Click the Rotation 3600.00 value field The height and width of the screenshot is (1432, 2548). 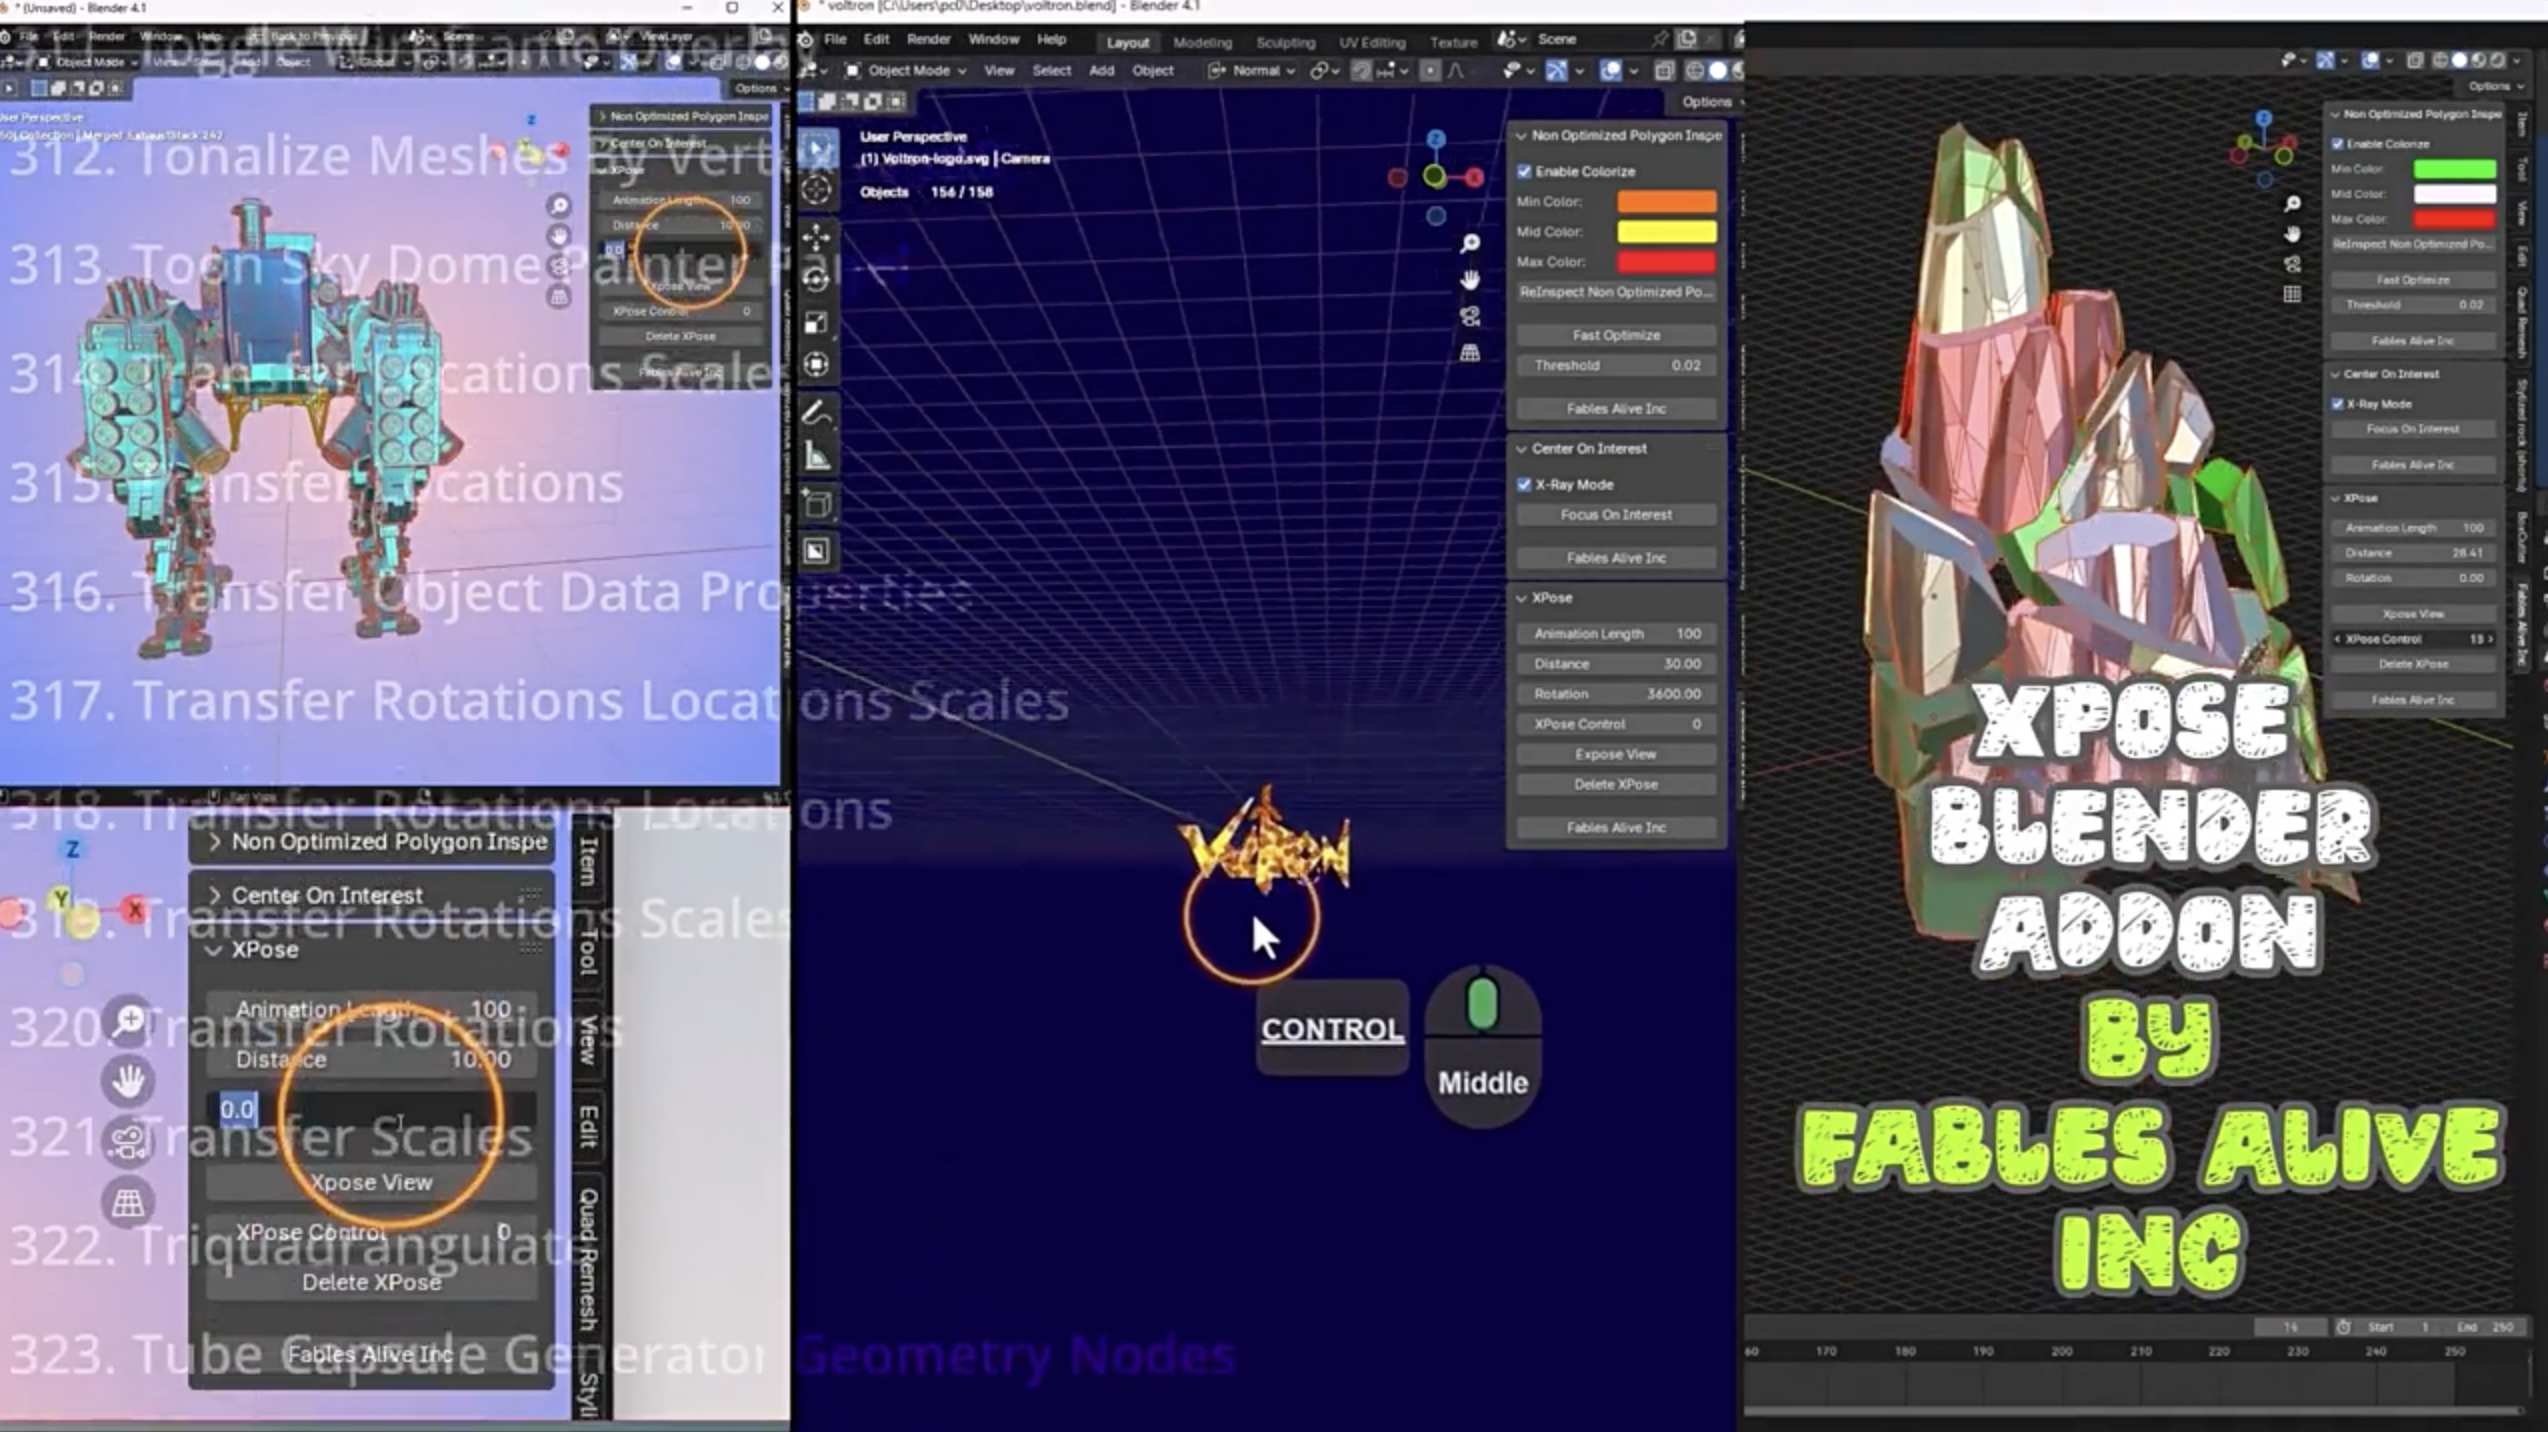(x=1615, y=694)
